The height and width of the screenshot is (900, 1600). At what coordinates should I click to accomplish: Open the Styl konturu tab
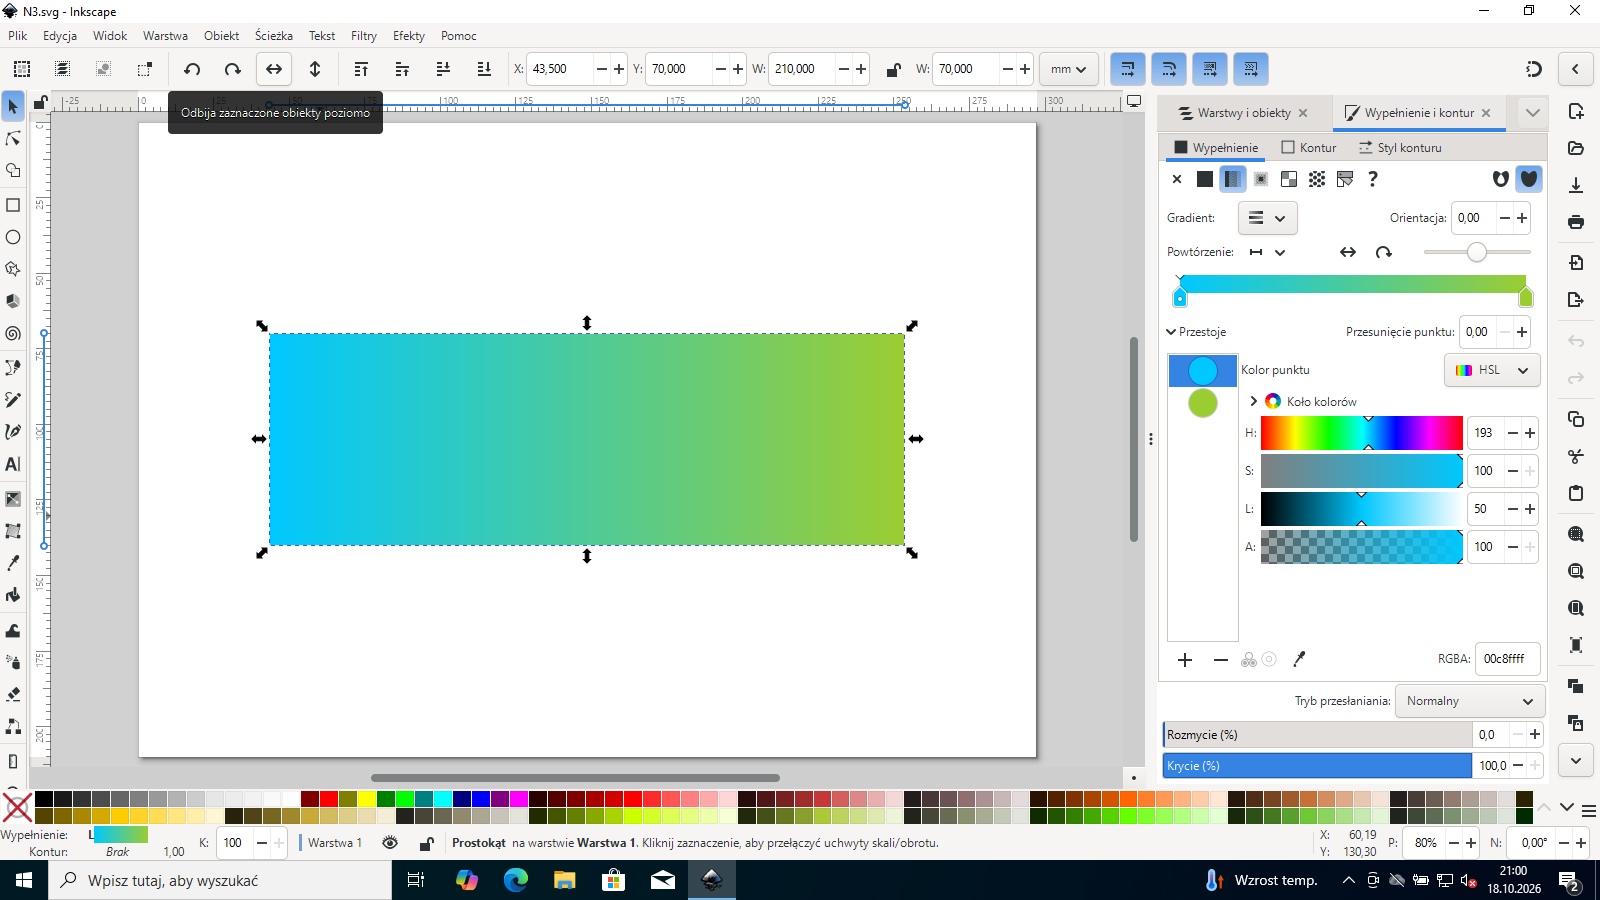pyautogui.click(x=1400, y=147)
